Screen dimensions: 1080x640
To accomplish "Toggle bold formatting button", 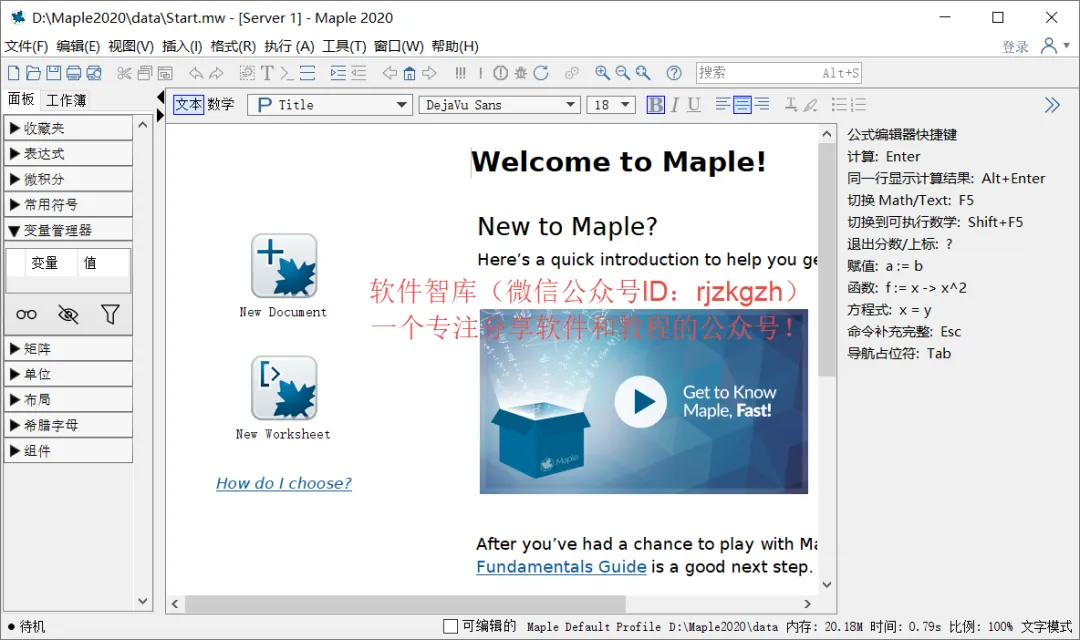I will coord(656,105).
